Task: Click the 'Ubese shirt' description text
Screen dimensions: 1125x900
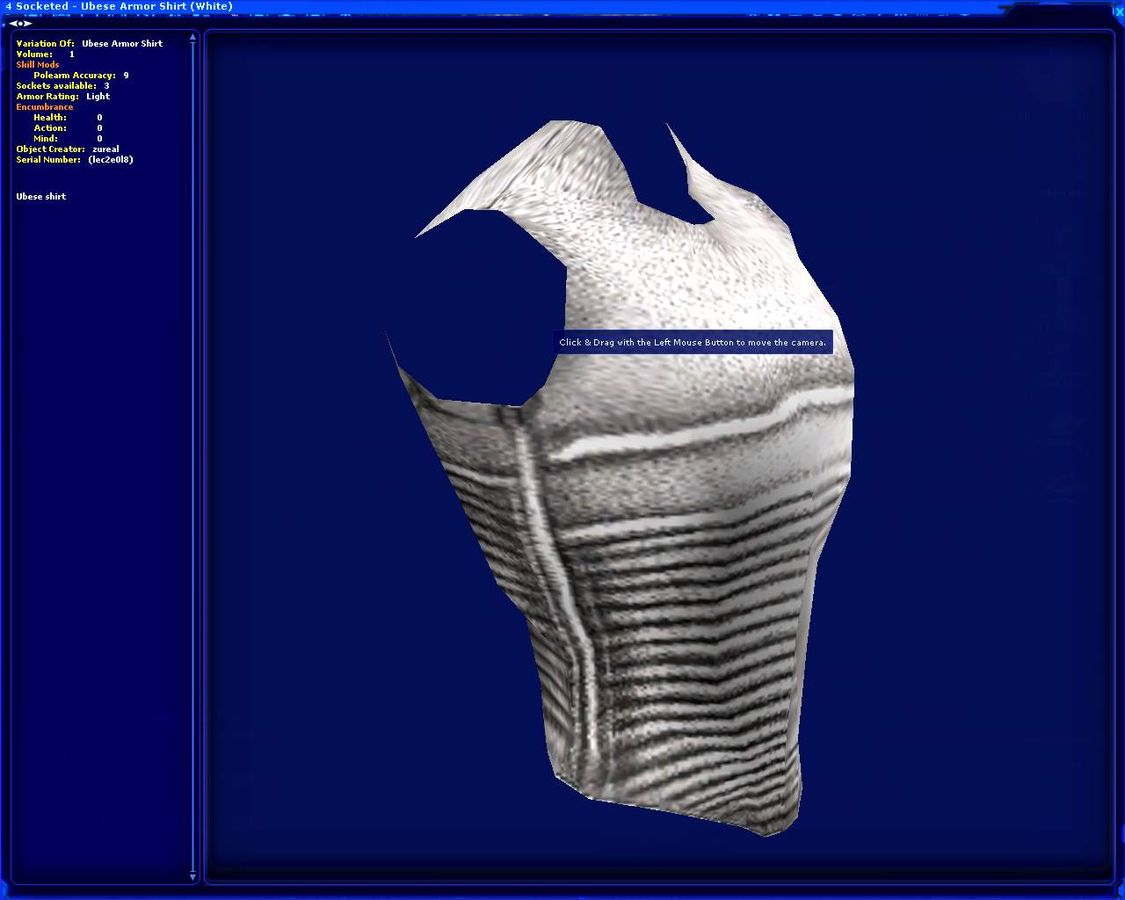Action: [x=41, y=197]
